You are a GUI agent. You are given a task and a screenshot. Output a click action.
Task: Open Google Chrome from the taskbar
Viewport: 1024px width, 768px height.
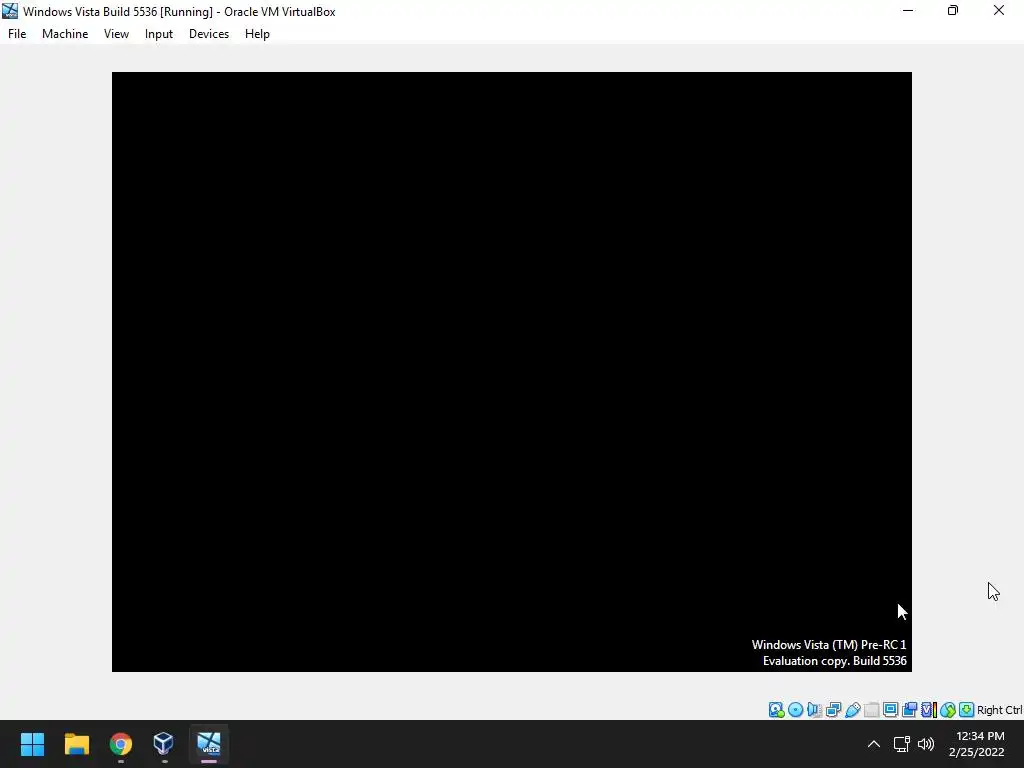(121, 744)
